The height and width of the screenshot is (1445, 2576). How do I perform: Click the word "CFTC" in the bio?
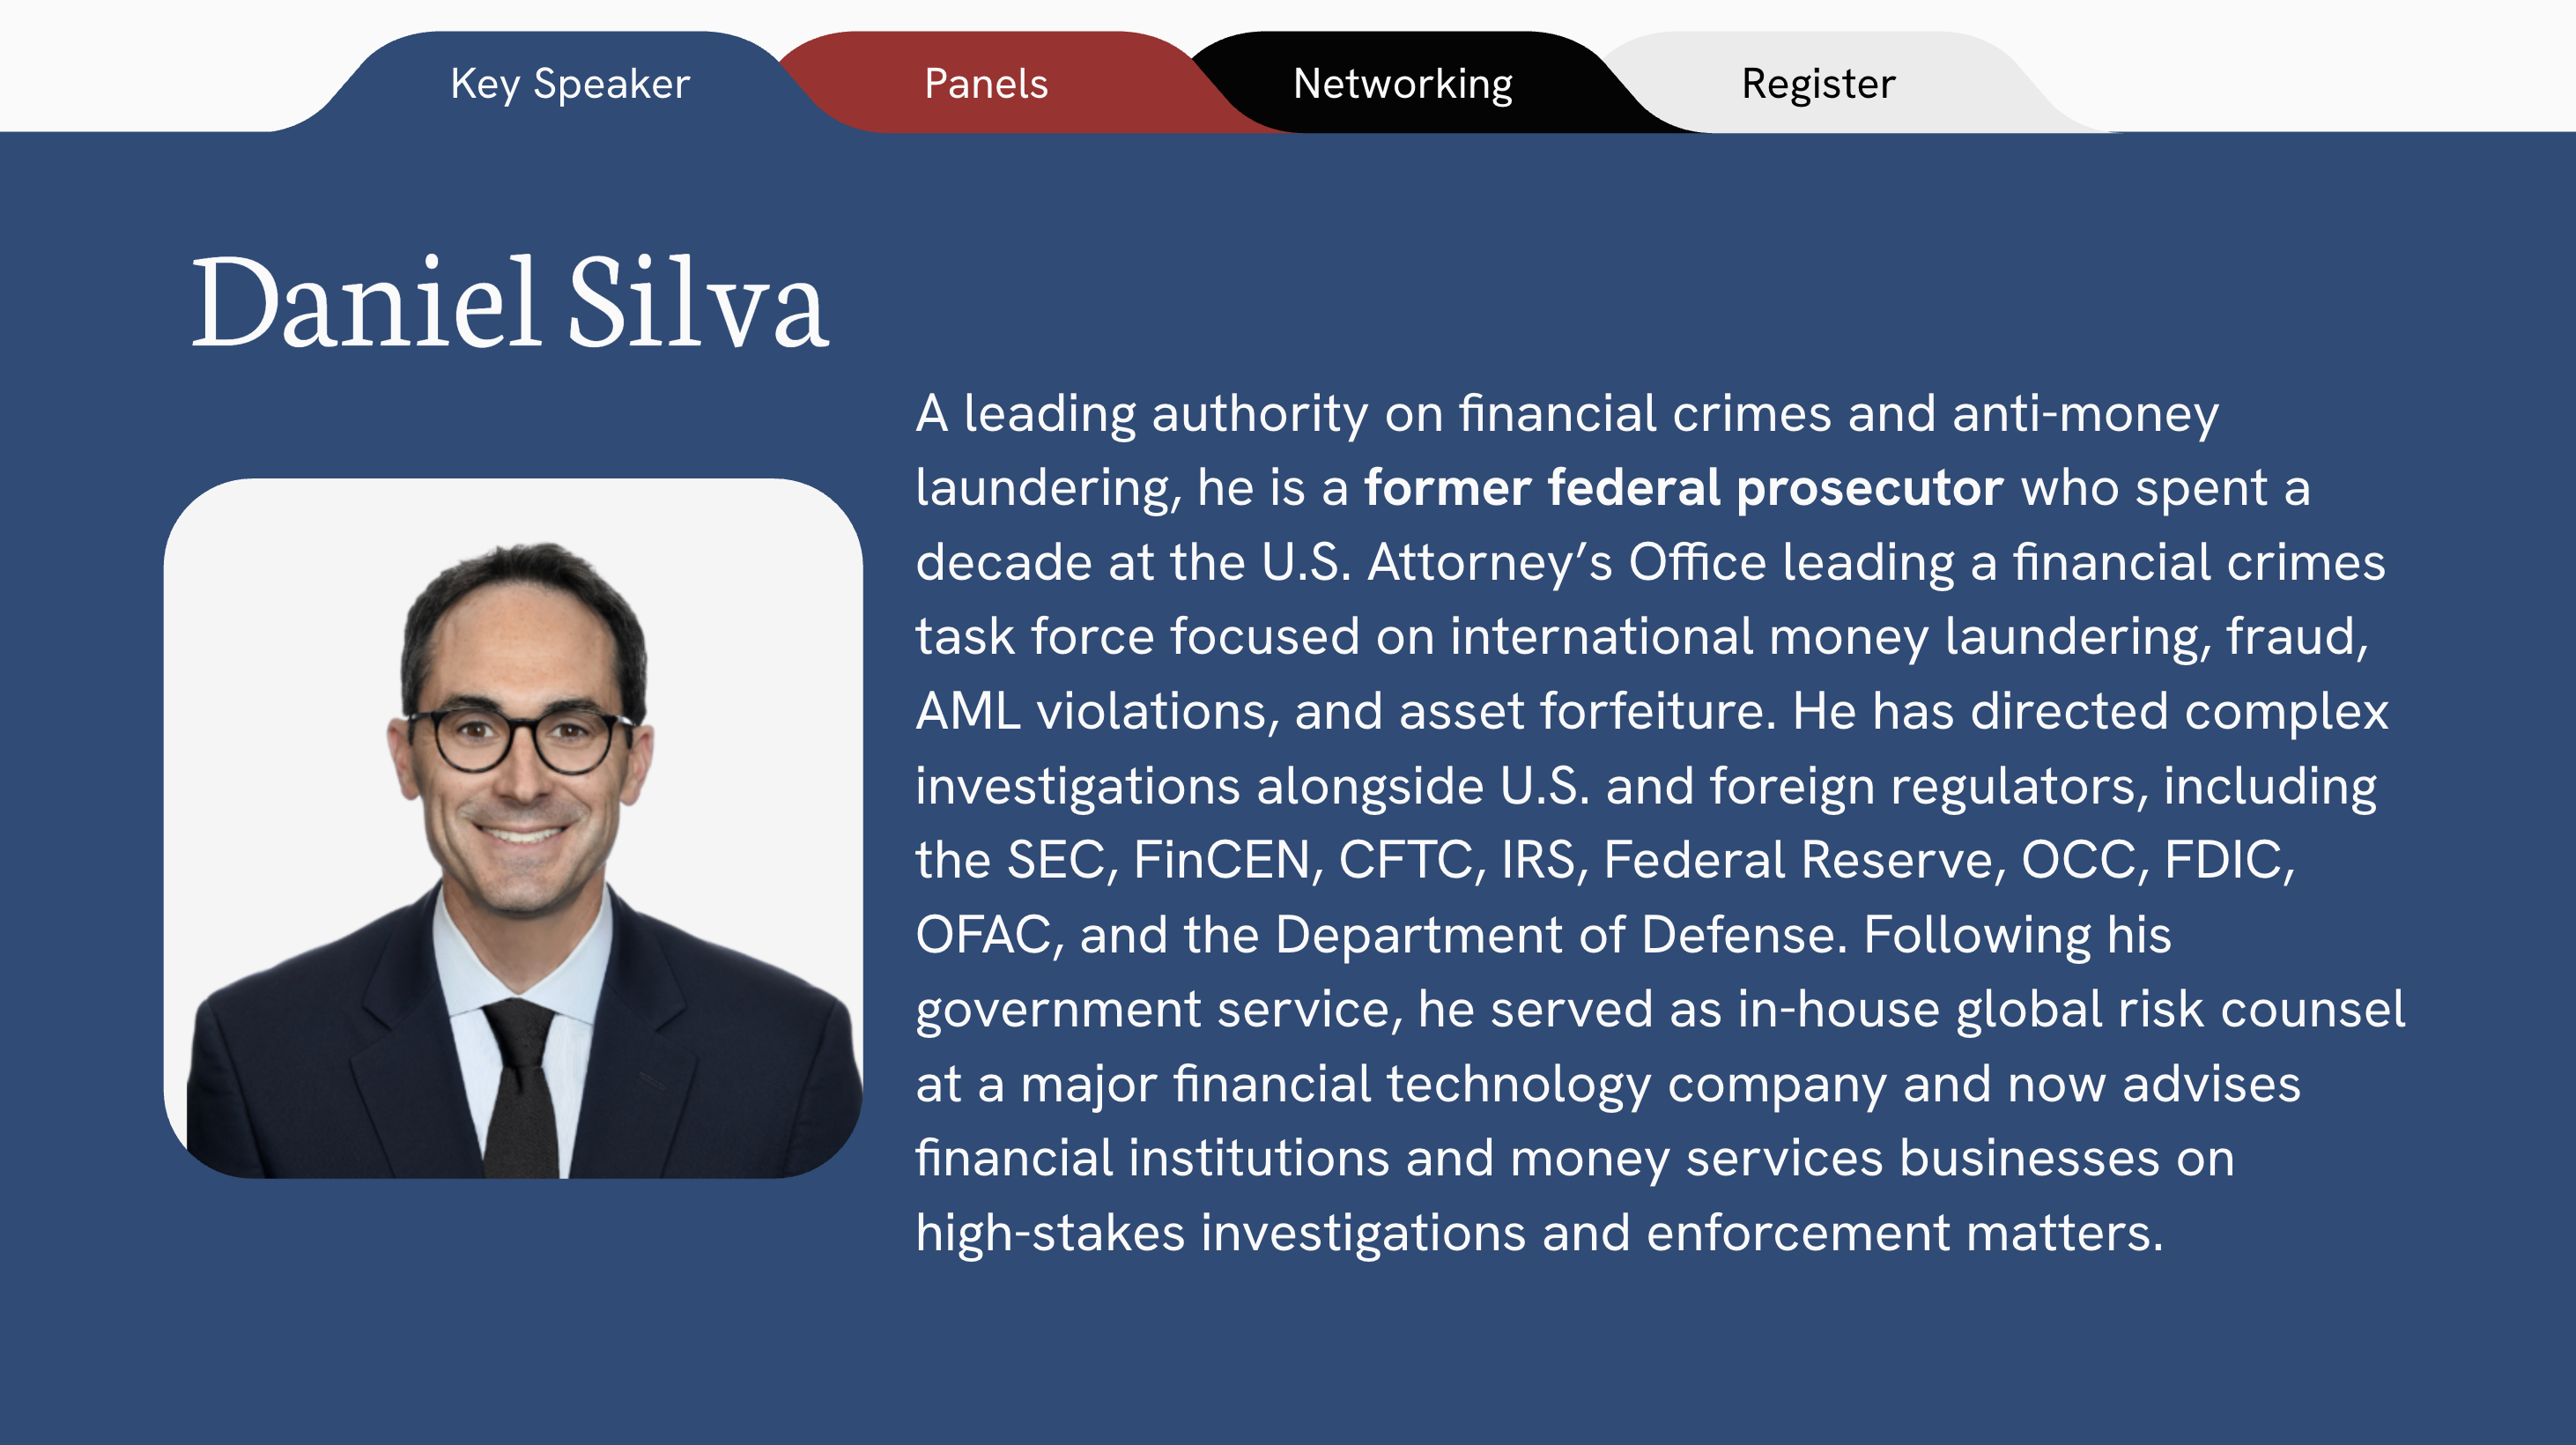coord(1404,860)
